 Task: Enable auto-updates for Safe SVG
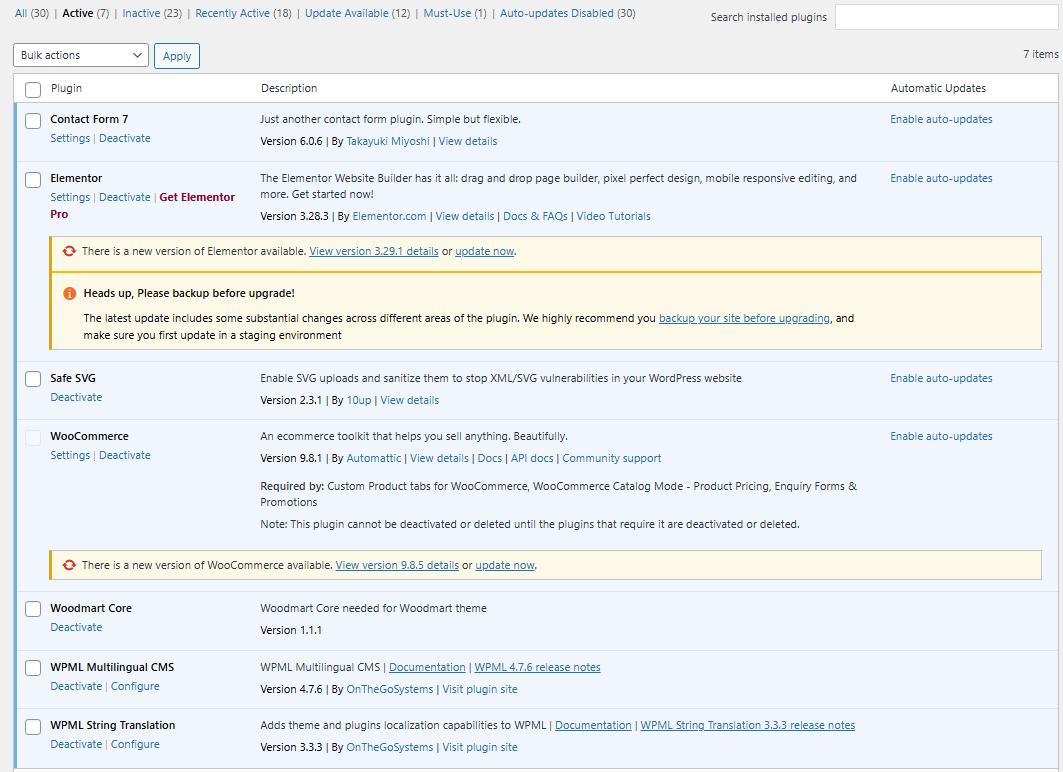pos(941,378)
